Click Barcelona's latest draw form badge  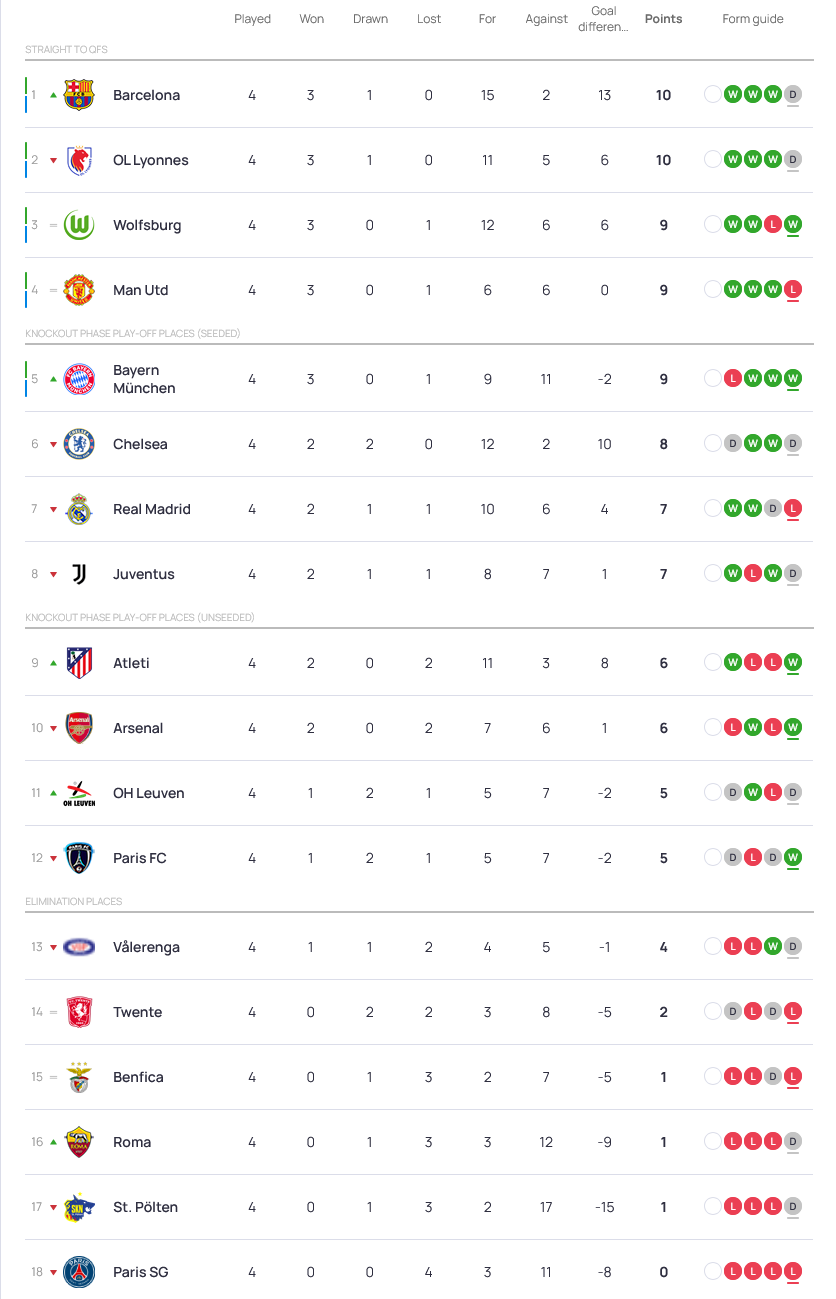point(793,95)
